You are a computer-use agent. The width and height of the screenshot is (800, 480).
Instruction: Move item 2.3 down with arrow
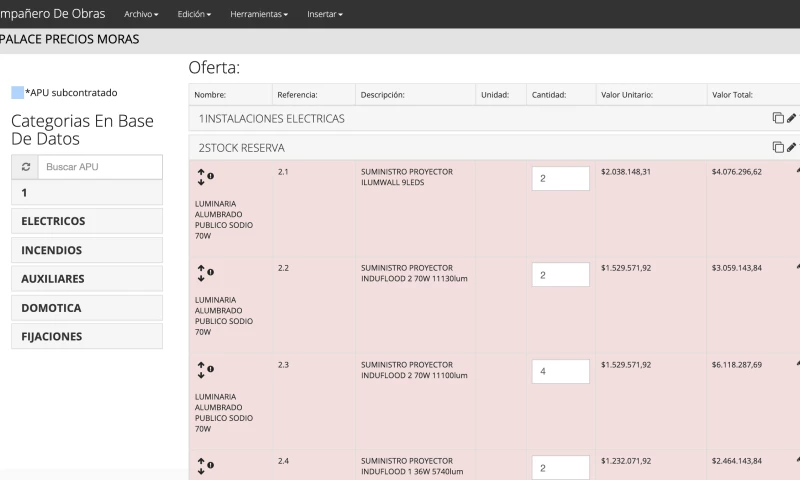coord(201,374)
